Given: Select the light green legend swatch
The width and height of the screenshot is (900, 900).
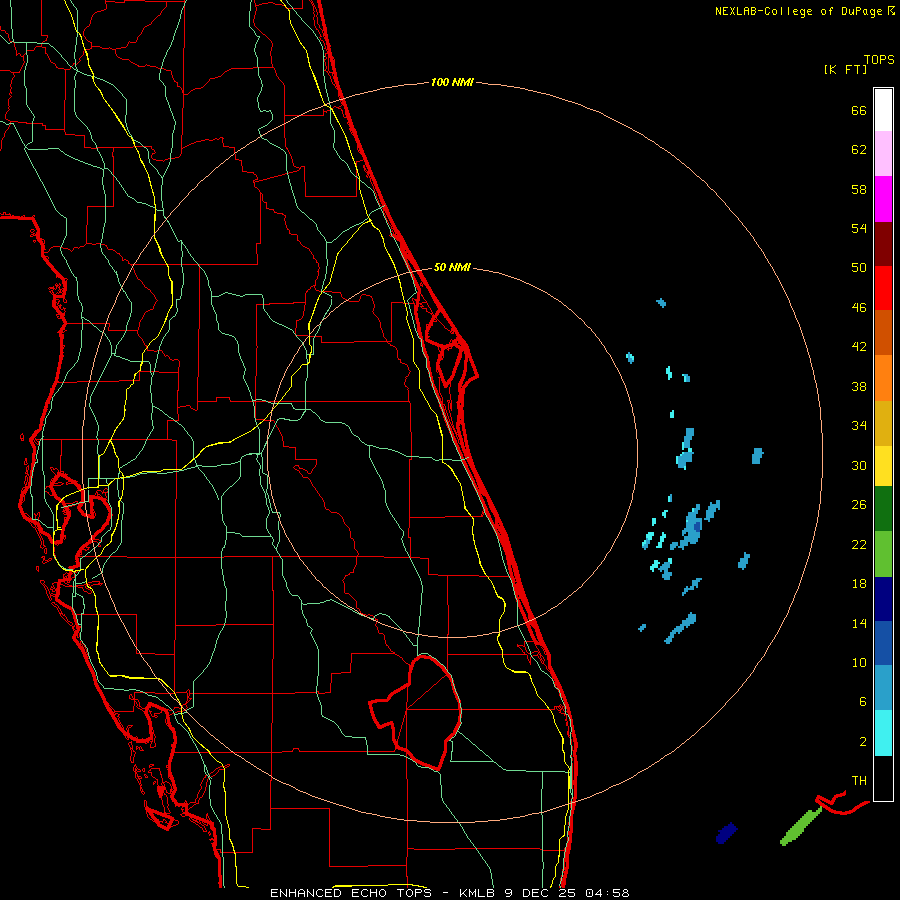Looking at the screenshot, I should pyautogui.click(x=883, y=554).
